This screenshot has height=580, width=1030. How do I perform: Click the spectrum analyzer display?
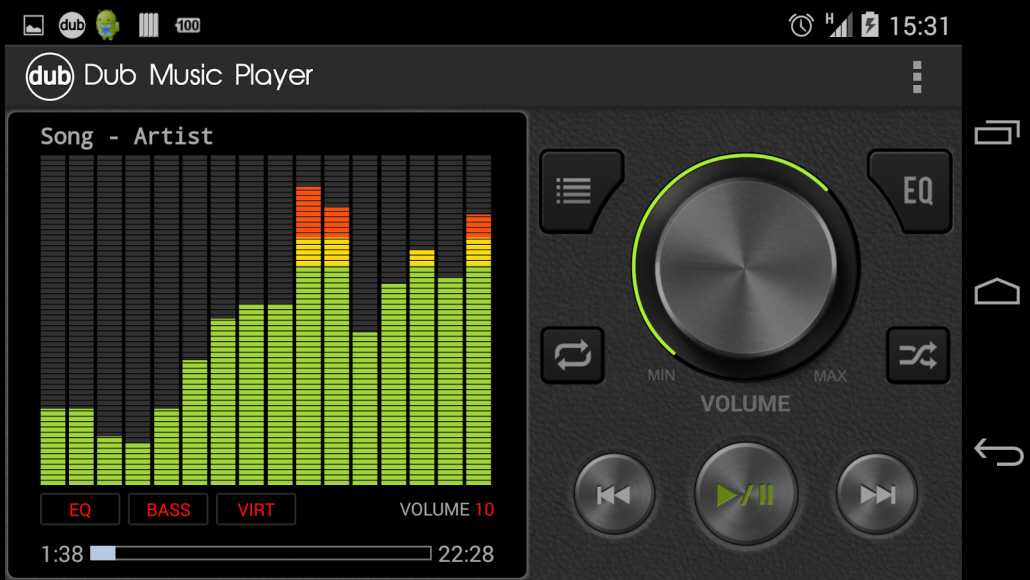click(266, 320)
